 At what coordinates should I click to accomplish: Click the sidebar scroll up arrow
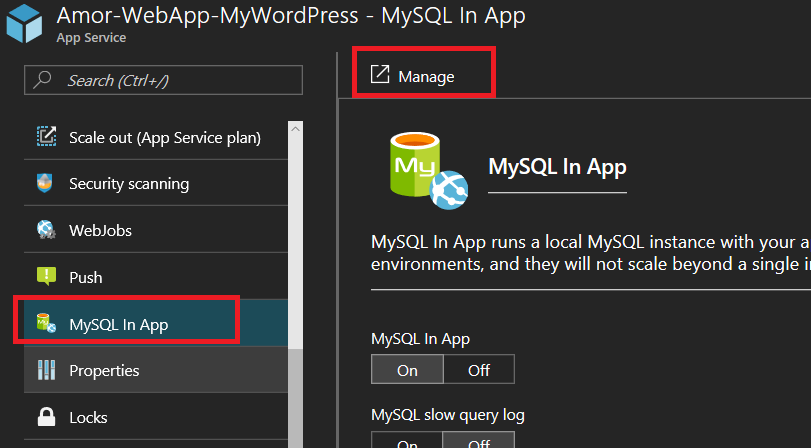pos(295,128)
